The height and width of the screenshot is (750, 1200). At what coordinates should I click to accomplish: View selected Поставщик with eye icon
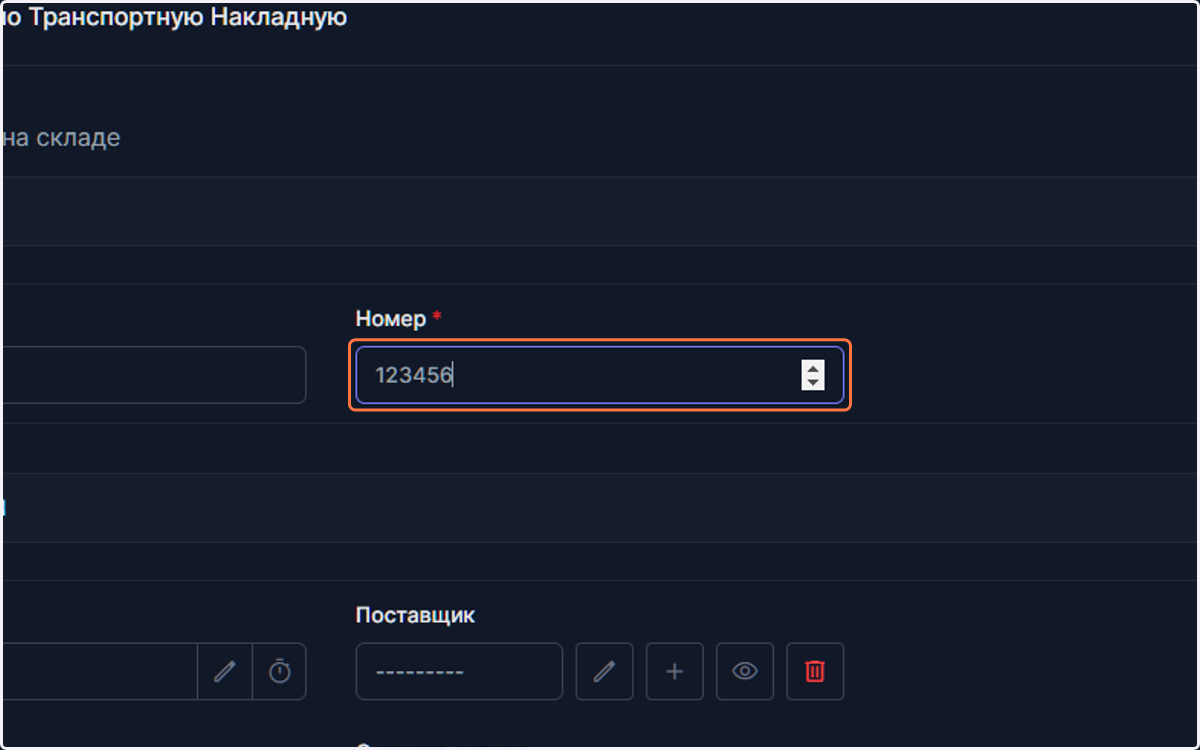tap(745, 671)
